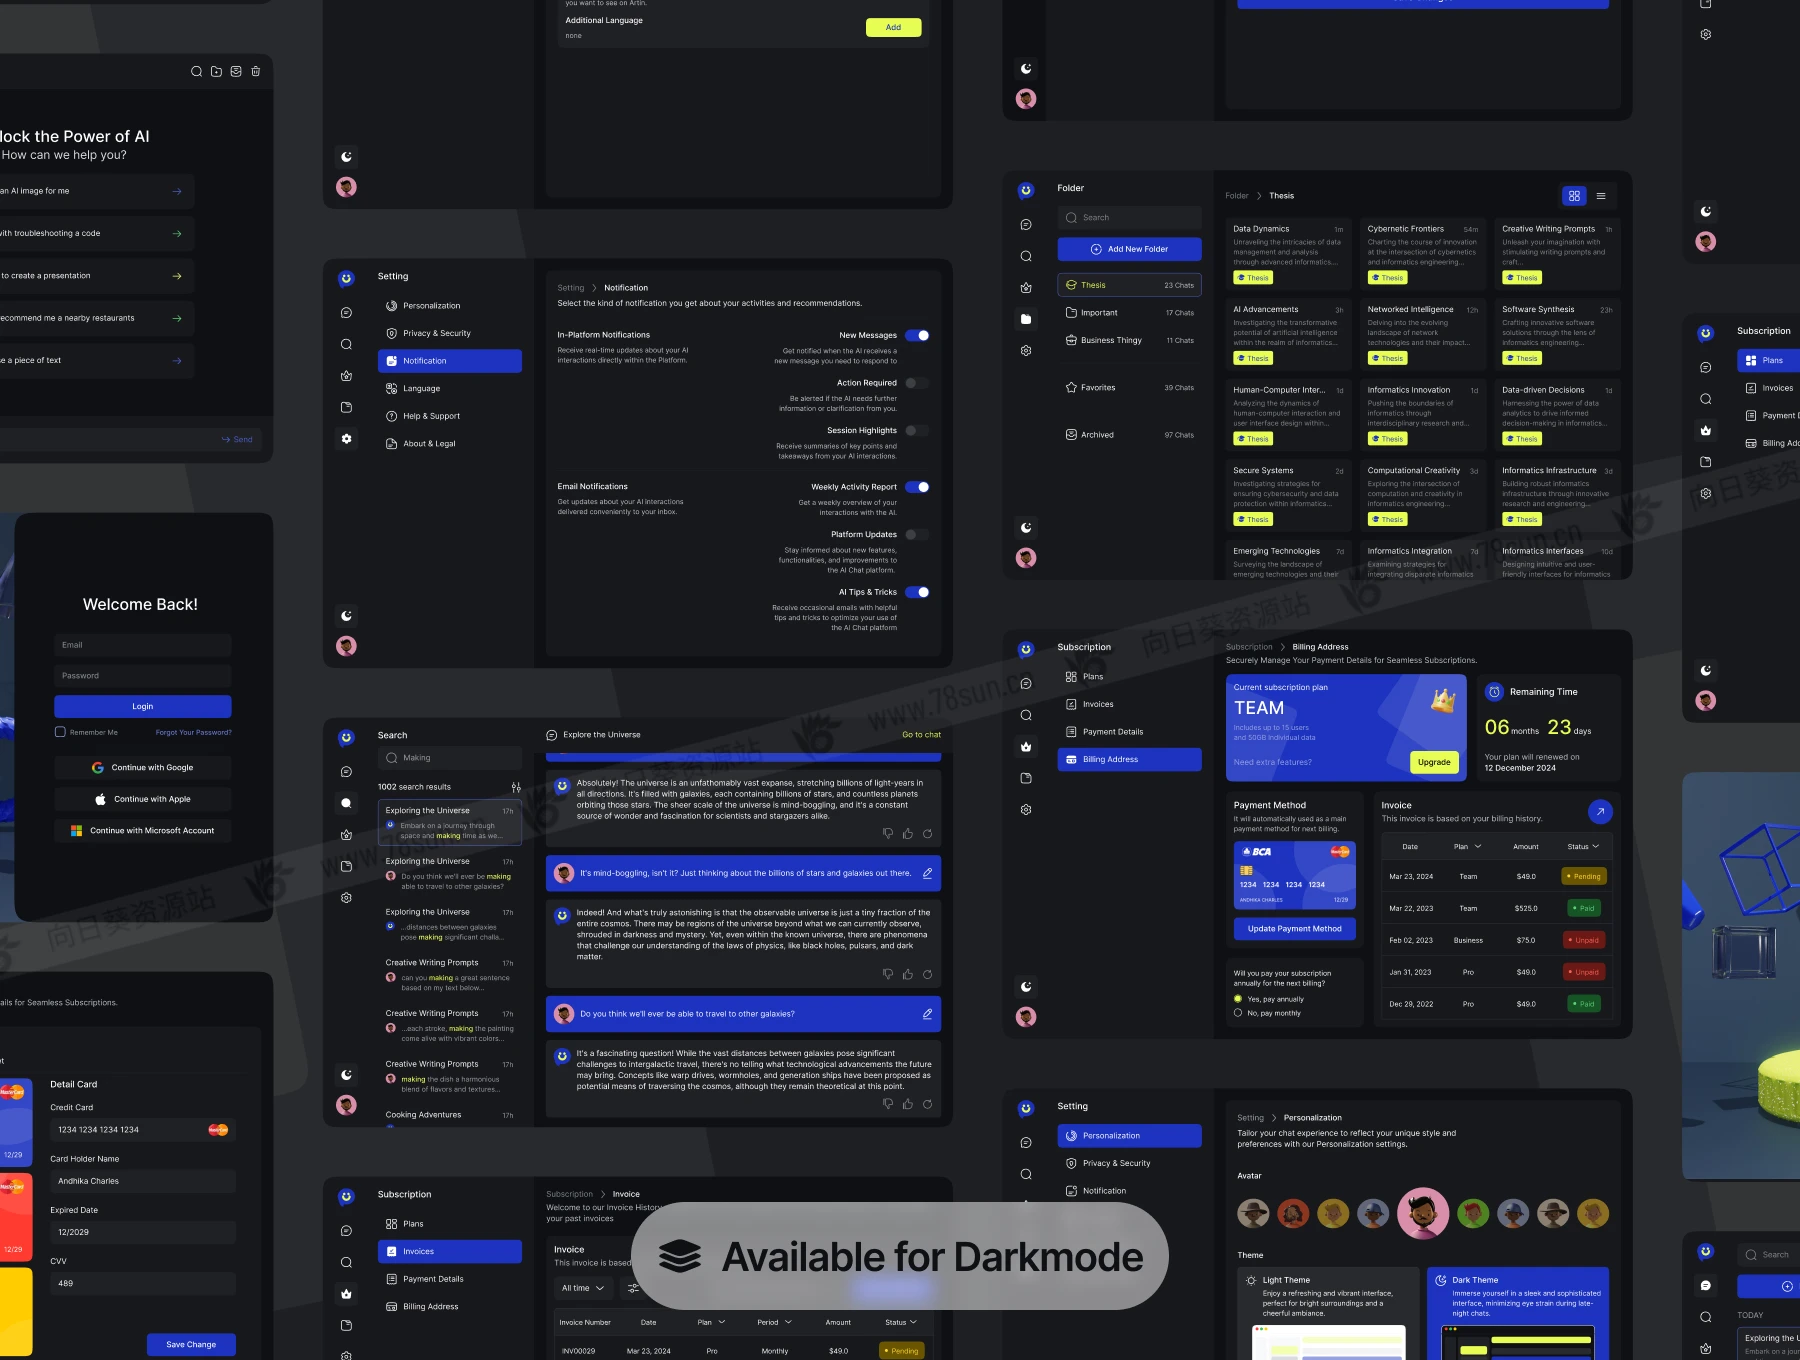Screen dimensions: 1800x1360
Task: Click the trash icon in chat header
Action: pos(256,71)
